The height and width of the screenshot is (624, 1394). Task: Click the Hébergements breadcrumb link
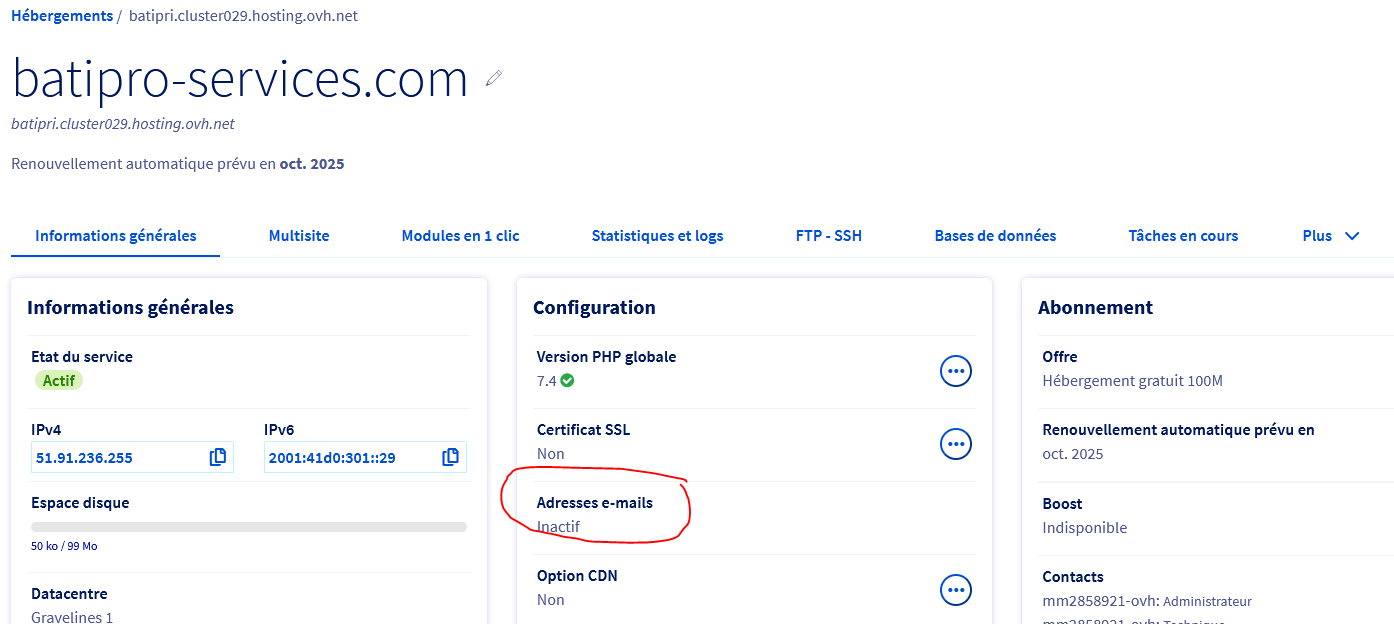(x=62, y=16)
